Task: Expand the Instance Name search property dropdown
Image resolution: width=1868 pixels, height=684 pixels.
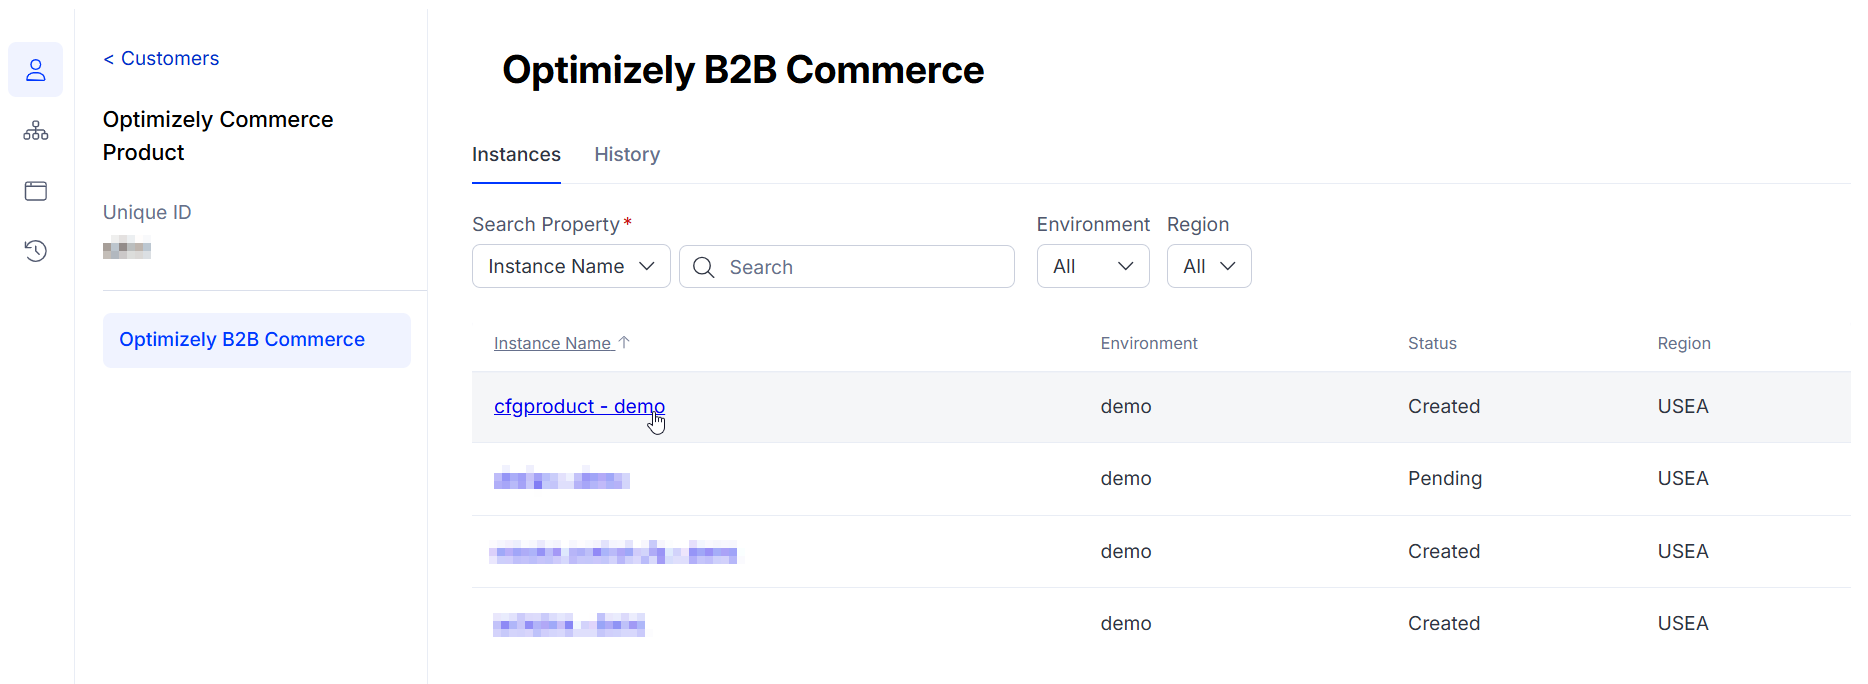Action: pyautogui.click(x=571, y=267)
